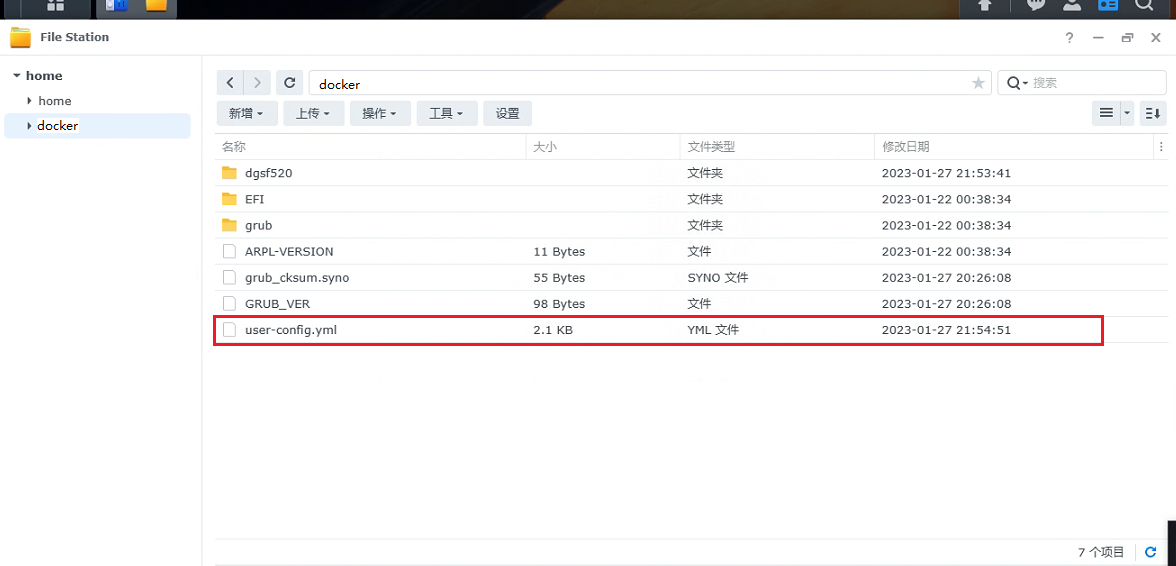Refresh the docker folder listing
Screen dimensions: 1176x566
(x=290, y=83)
